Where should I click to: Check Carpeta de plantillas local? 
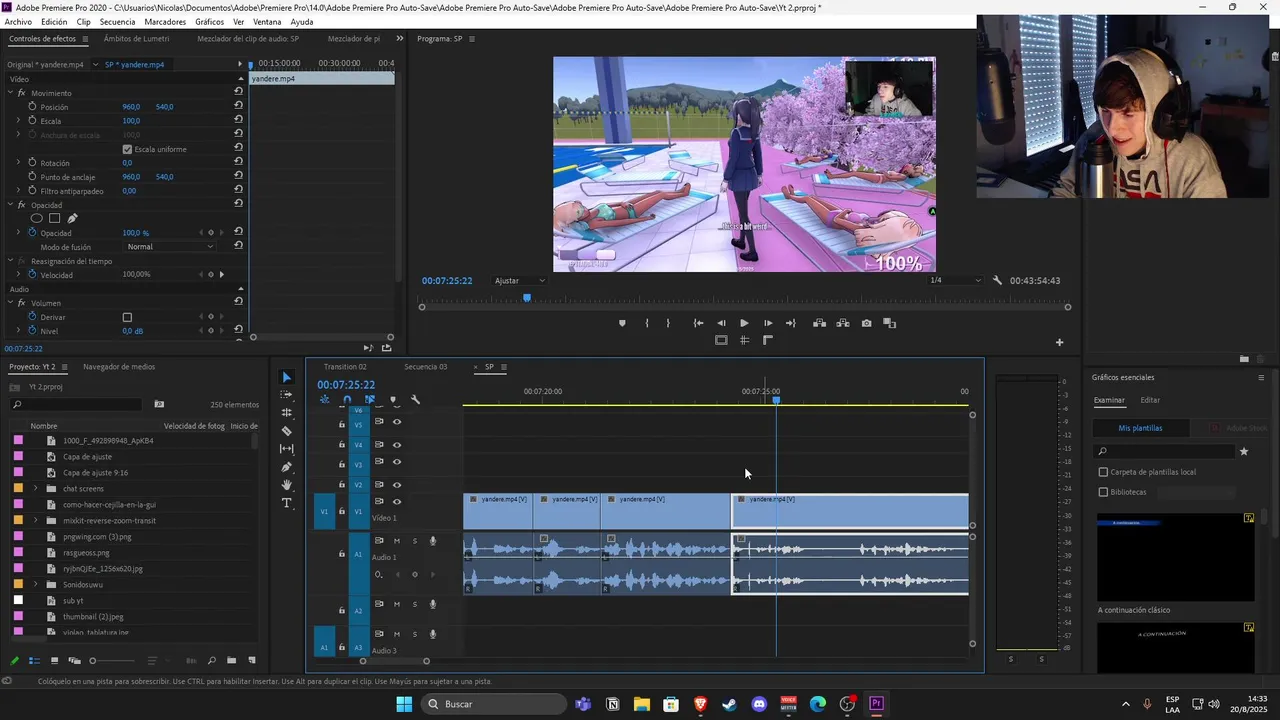(x=1103, y=472)
